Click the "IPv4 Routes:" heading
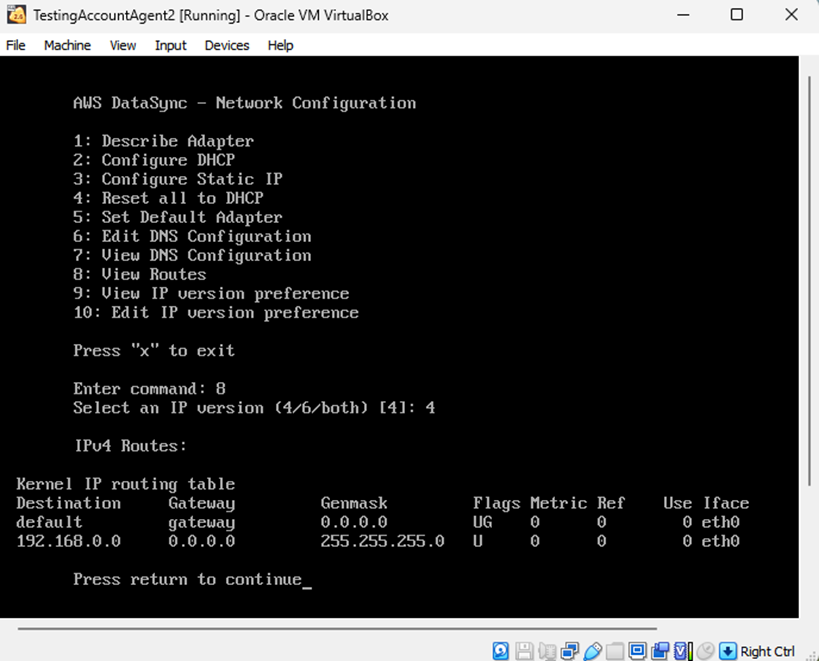819x661 pixels. click(x=130, y=446)
